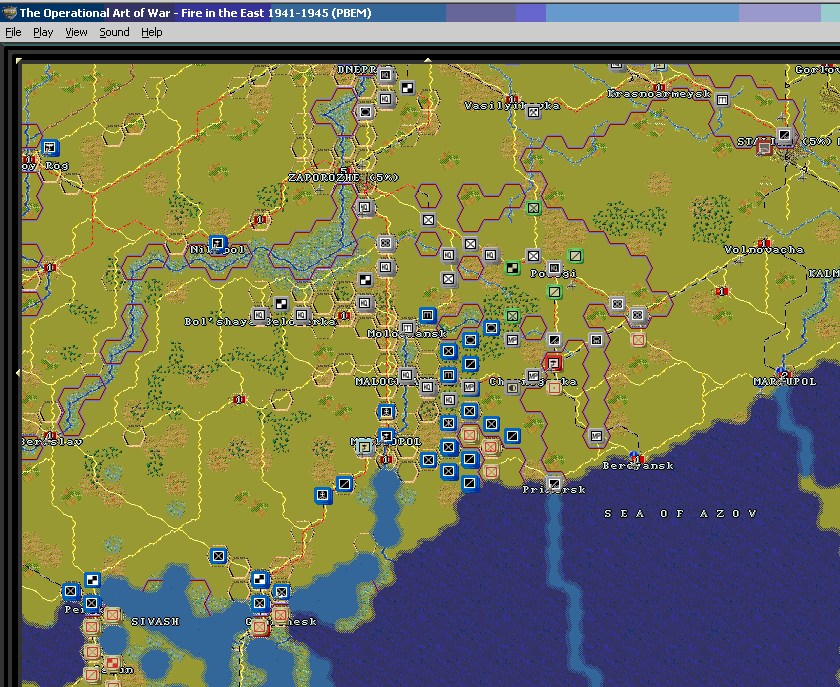Select the gray checkered unit right of DNEPR
This screenshot has height=687, width=840.
407,87
